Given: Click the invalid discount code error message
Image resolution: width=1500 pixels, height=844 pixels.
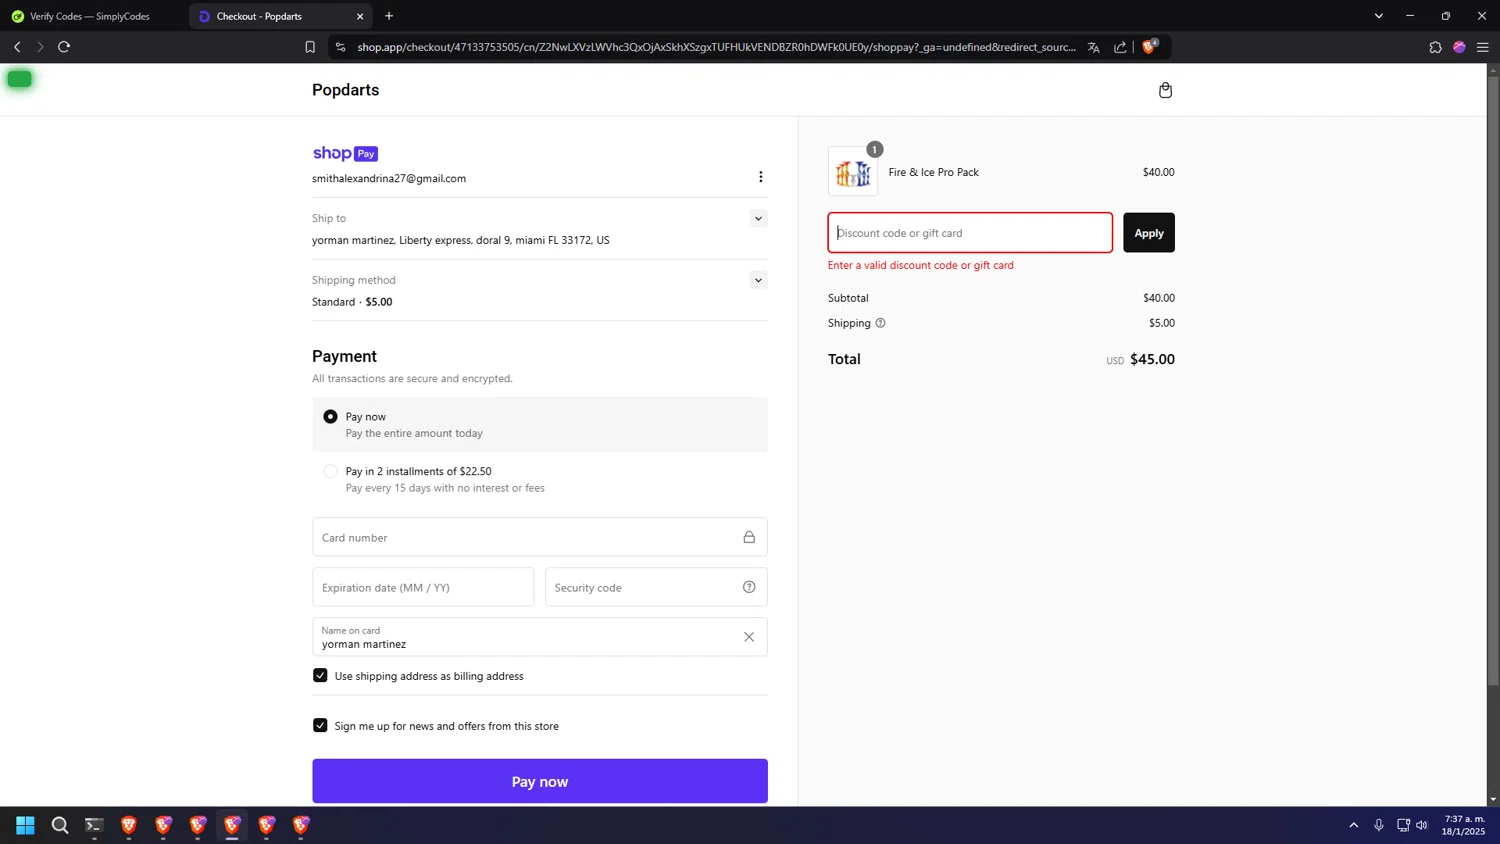Looking at the screenshot, I should [920, 265].
